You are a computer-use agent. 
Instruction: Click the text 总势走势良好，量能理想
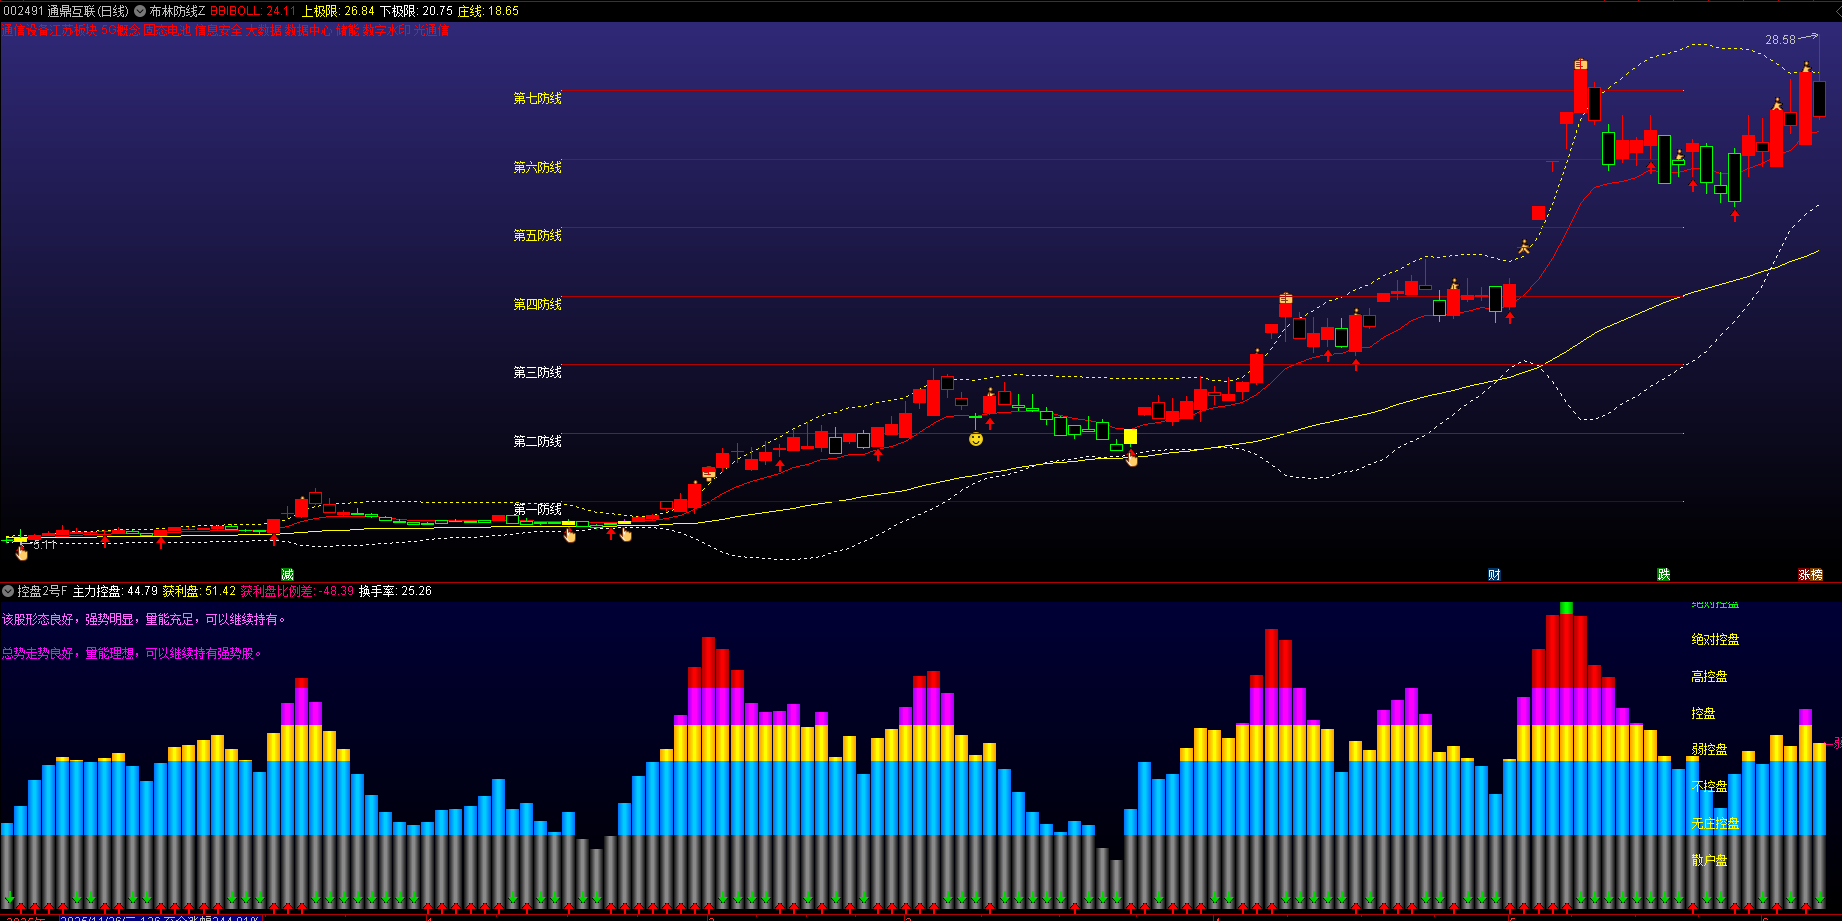point(68,654)
